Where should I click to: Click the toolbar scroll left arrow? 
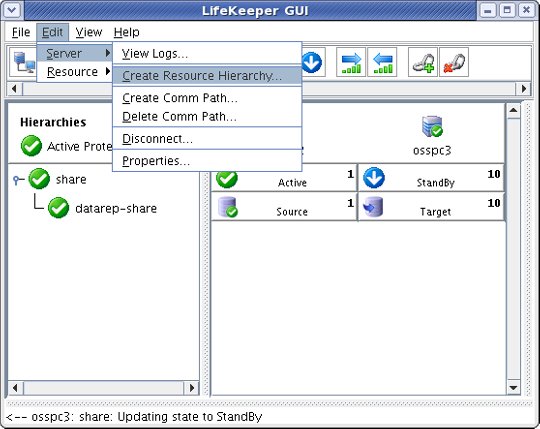point(14,89)
